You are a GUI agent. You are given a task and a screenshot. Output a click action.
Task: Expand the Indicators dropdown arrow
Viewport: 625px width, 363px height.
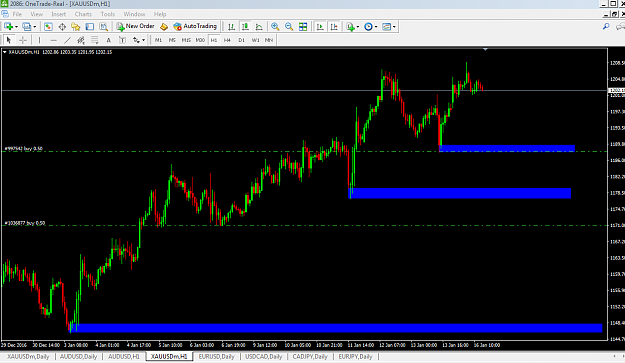pyautogui.click(x=358, y=27)
